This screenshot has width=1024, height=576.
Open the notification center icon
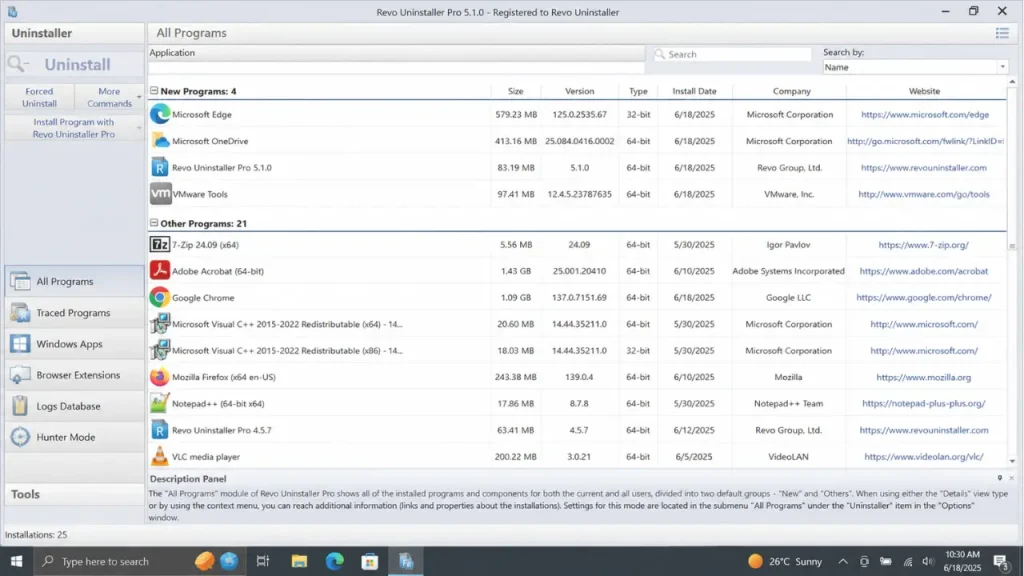[1000, 562]
